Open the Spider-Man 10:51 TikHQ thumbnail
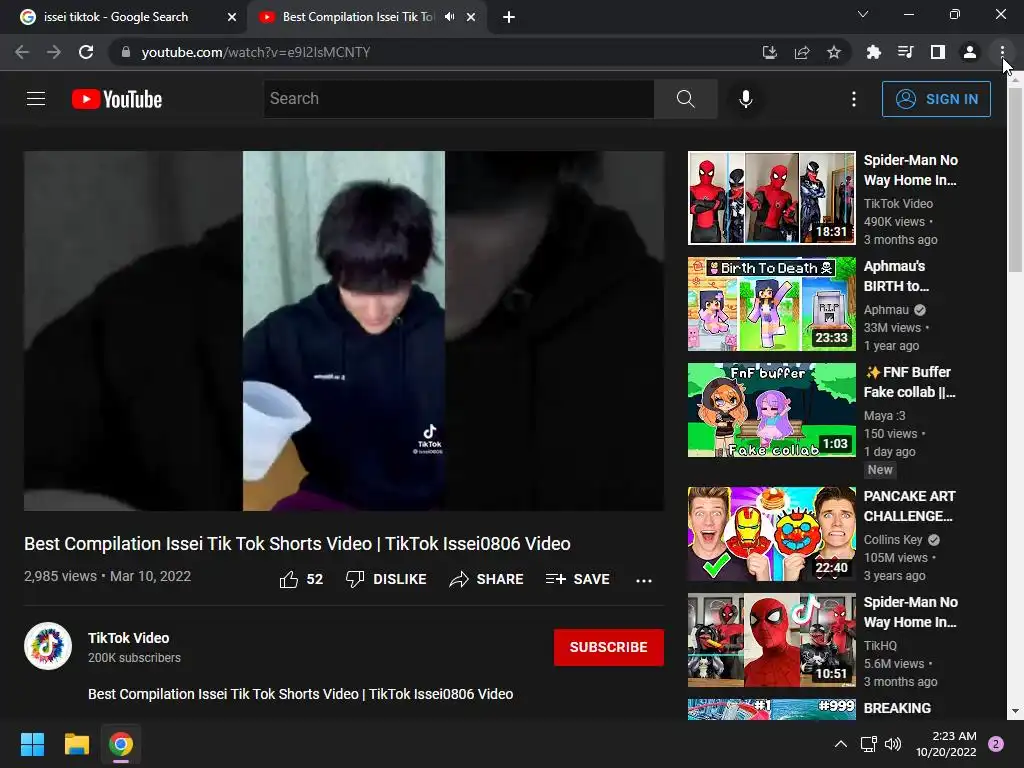 pos(771,640)
